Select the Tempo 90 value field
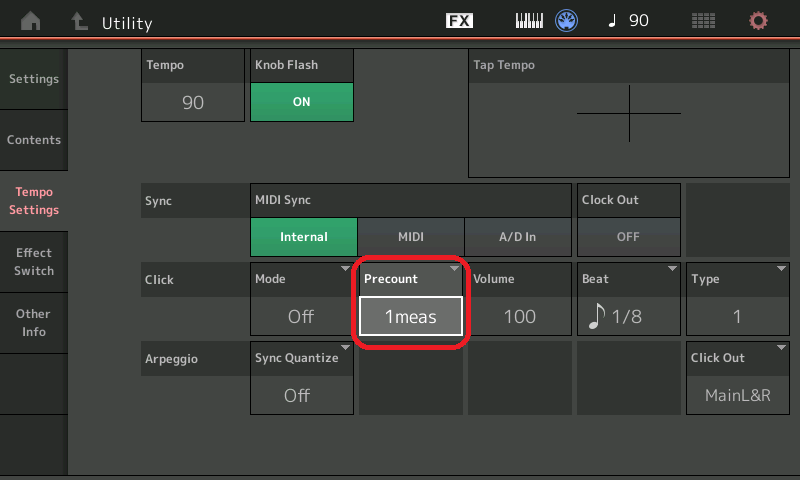 193,102
